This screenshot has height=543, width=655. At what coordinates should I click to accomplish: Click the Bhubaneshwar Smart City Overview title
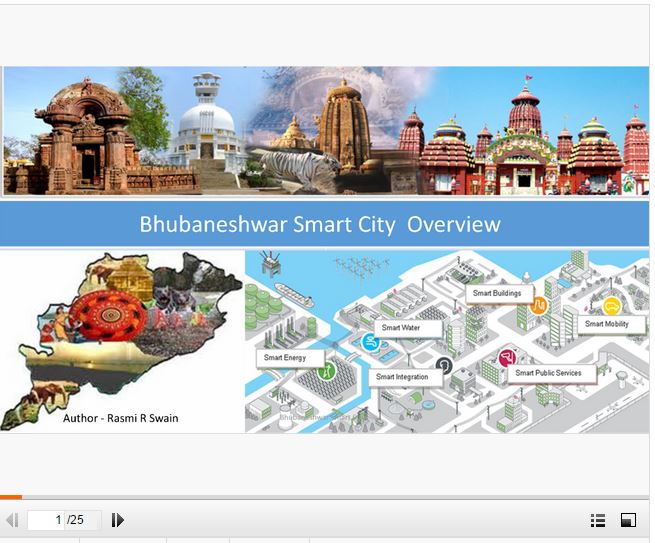(x=320, y=224)
